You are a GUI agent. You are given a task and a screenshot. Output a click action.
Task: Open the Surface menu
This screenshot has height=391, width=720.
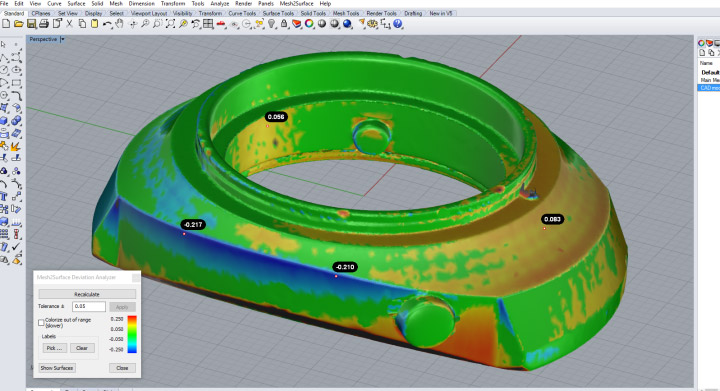[76, 4]
